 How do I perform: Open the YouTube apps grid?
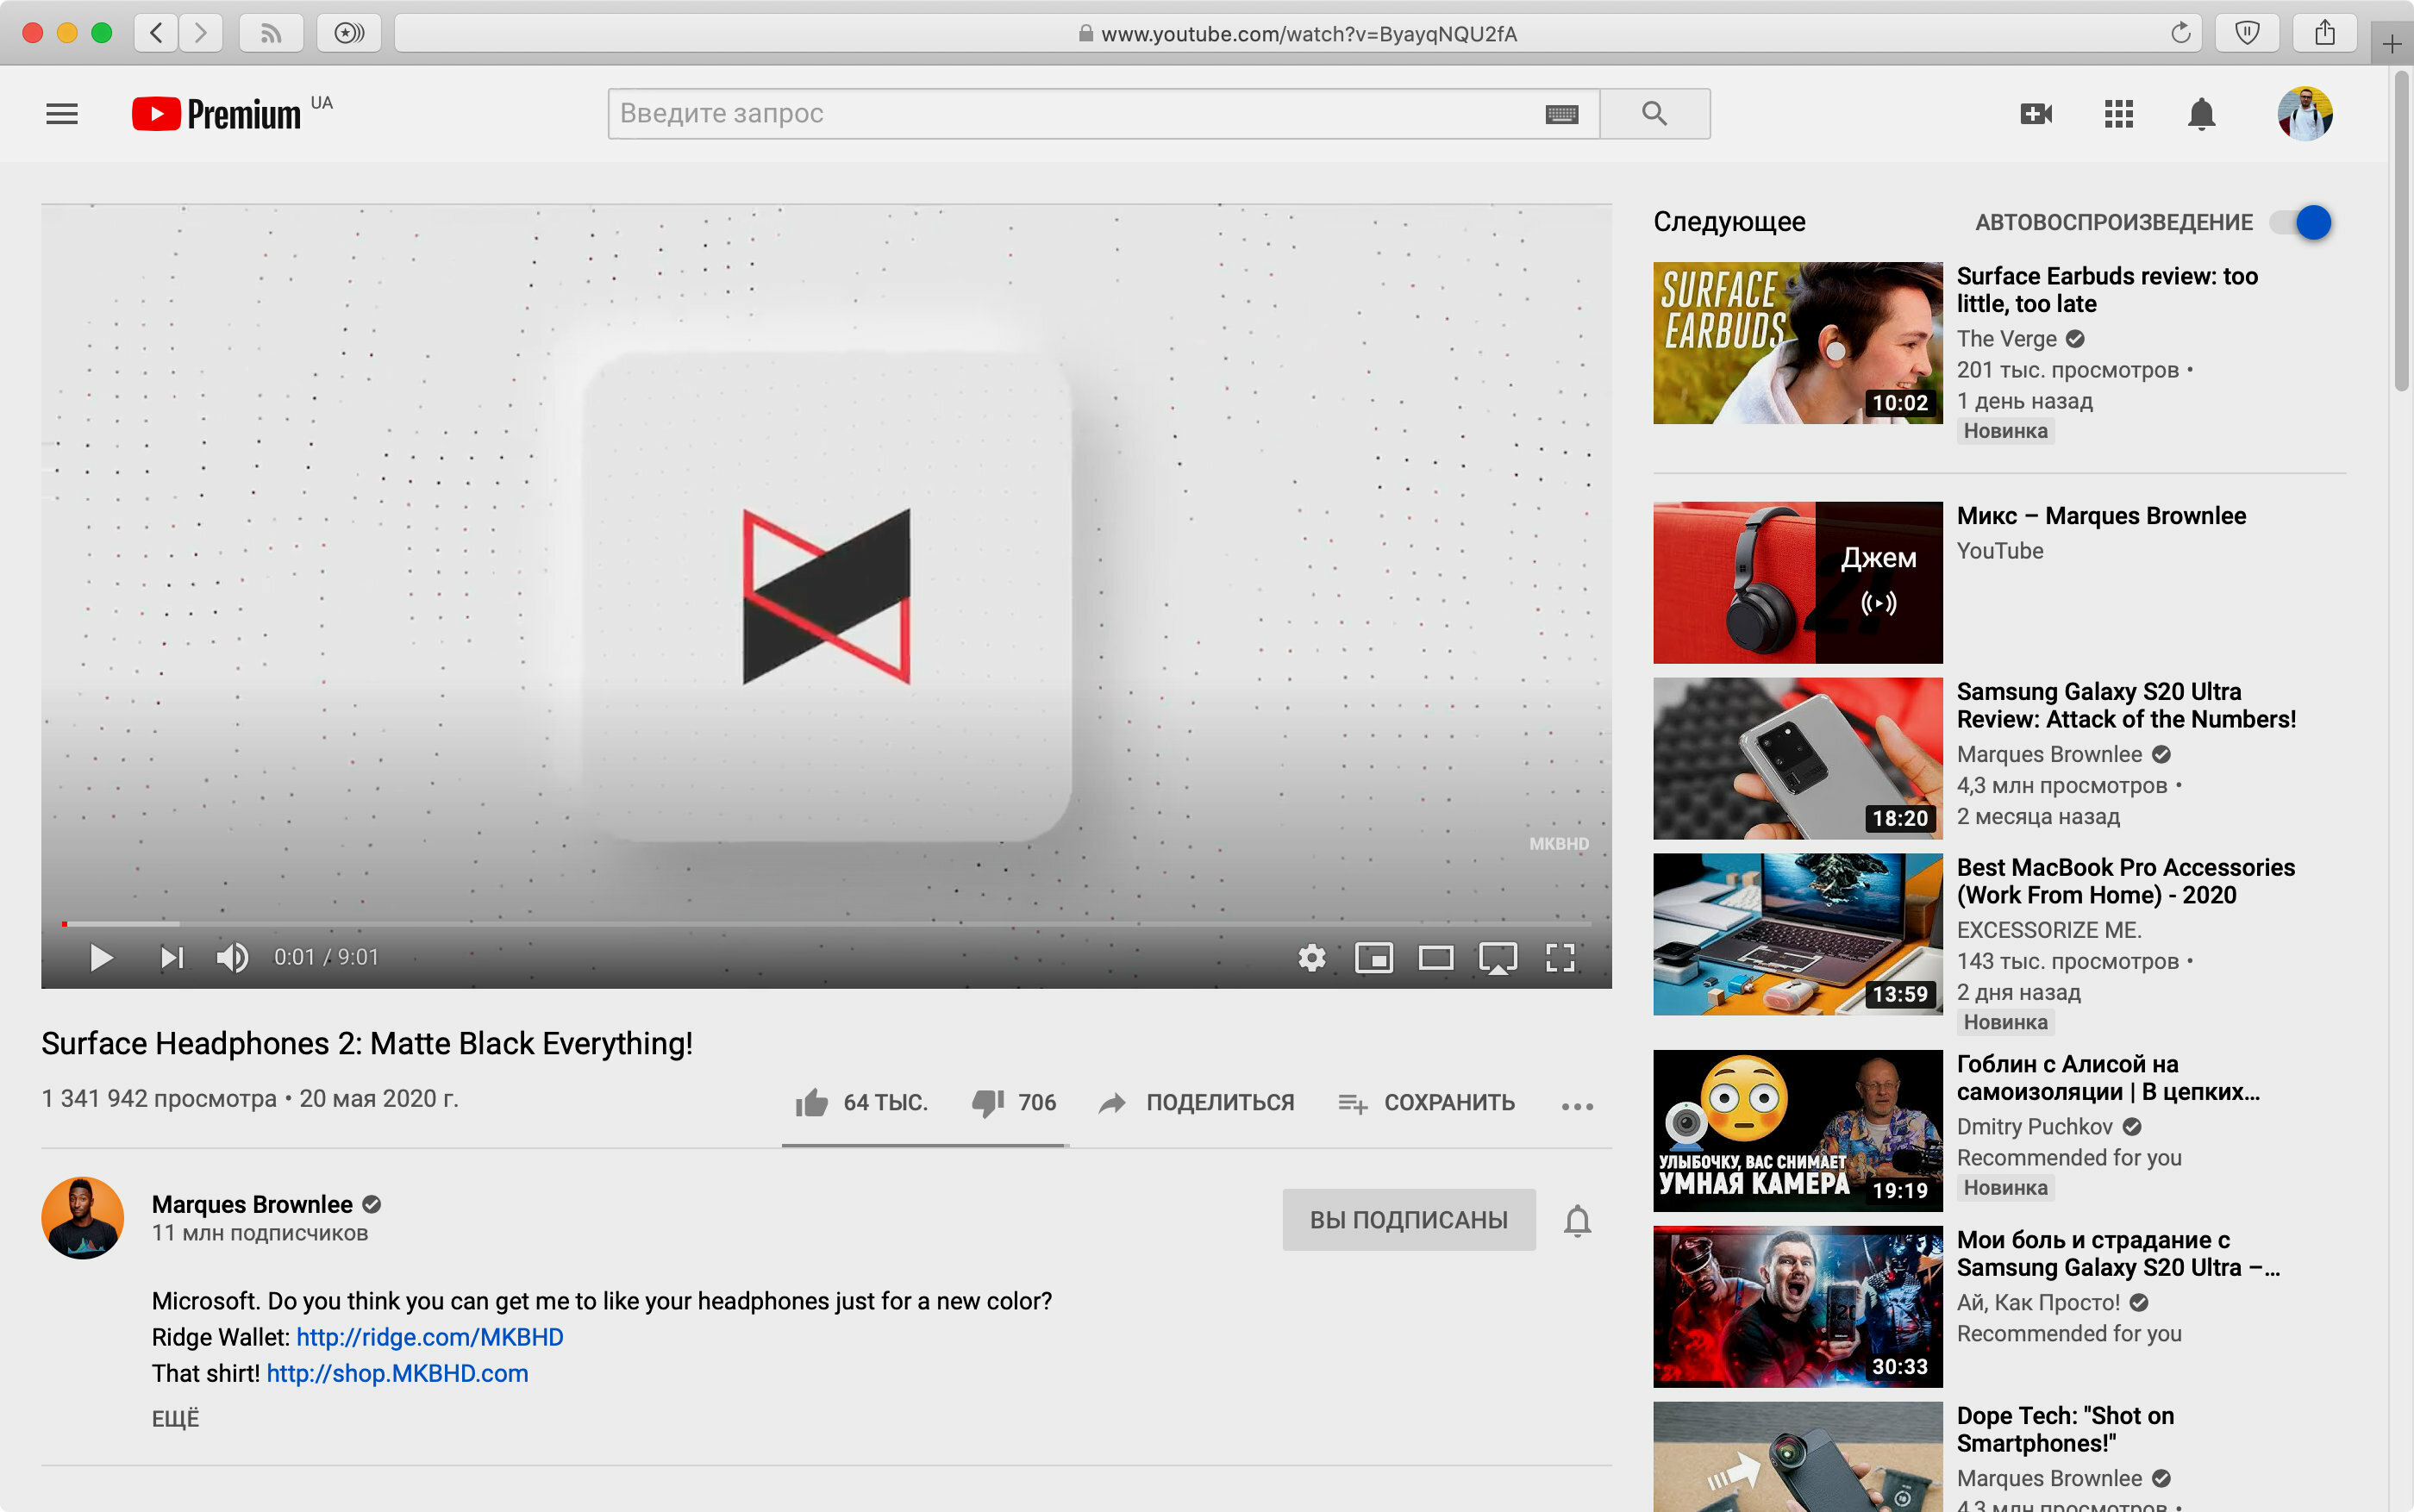(2118, 114)
